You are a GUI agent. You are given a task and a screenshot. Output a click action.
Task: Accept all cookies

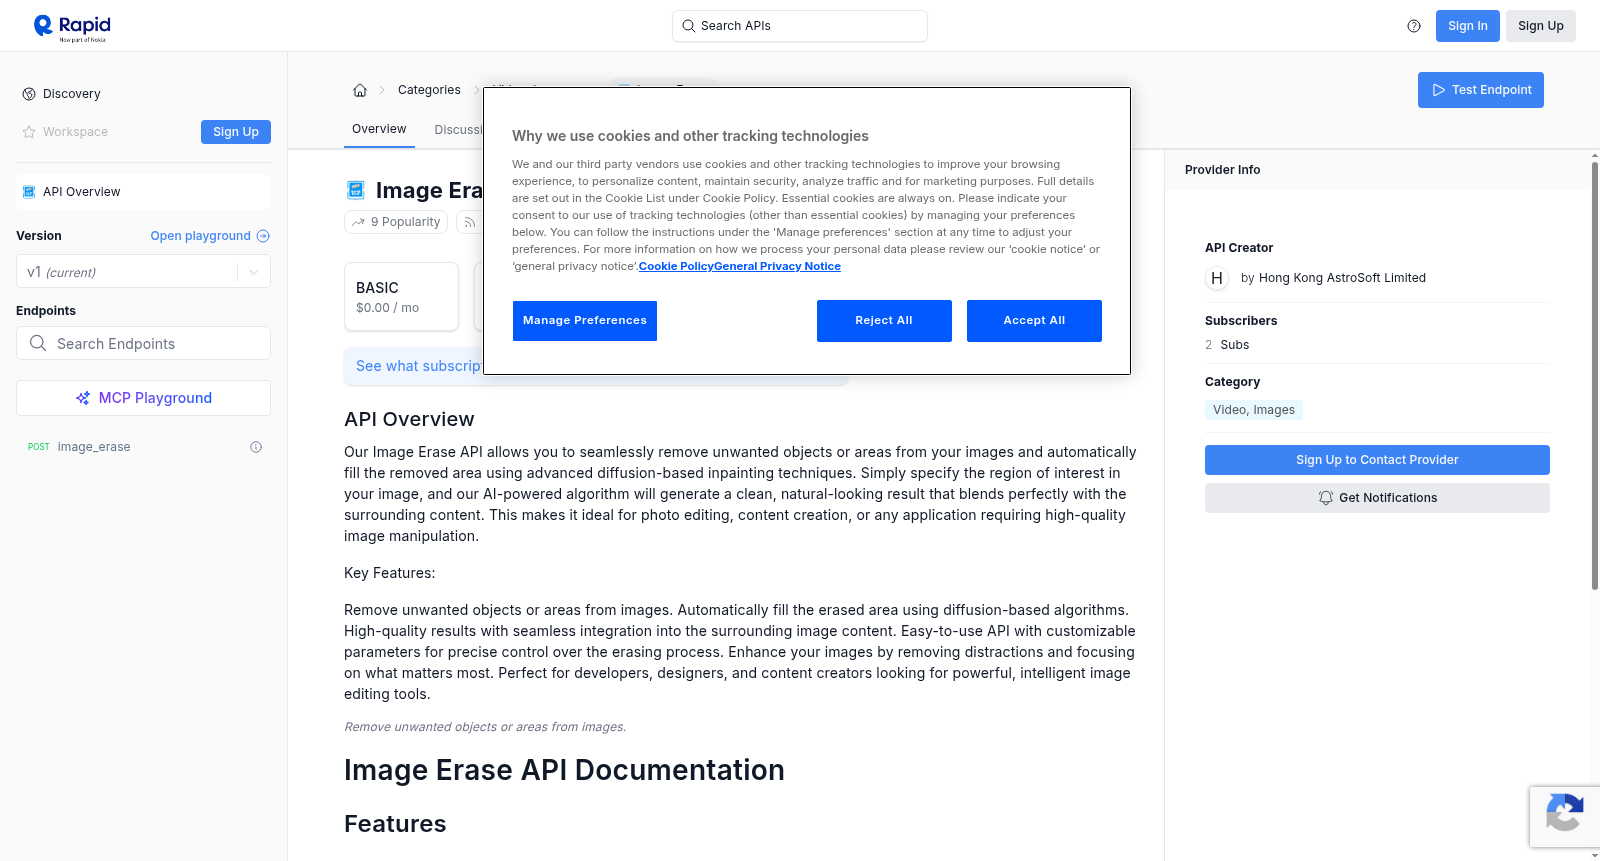click(x=1034, y=321)
